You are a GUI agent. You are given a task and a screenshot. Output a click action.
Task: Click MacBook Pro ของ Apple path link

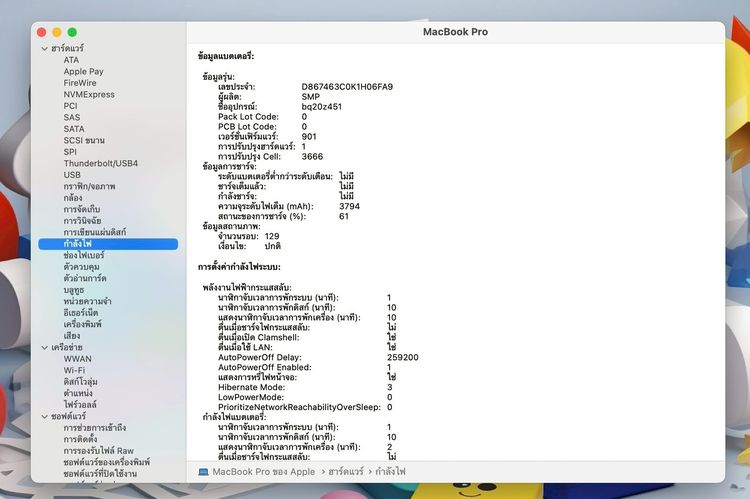coord(264,472)
